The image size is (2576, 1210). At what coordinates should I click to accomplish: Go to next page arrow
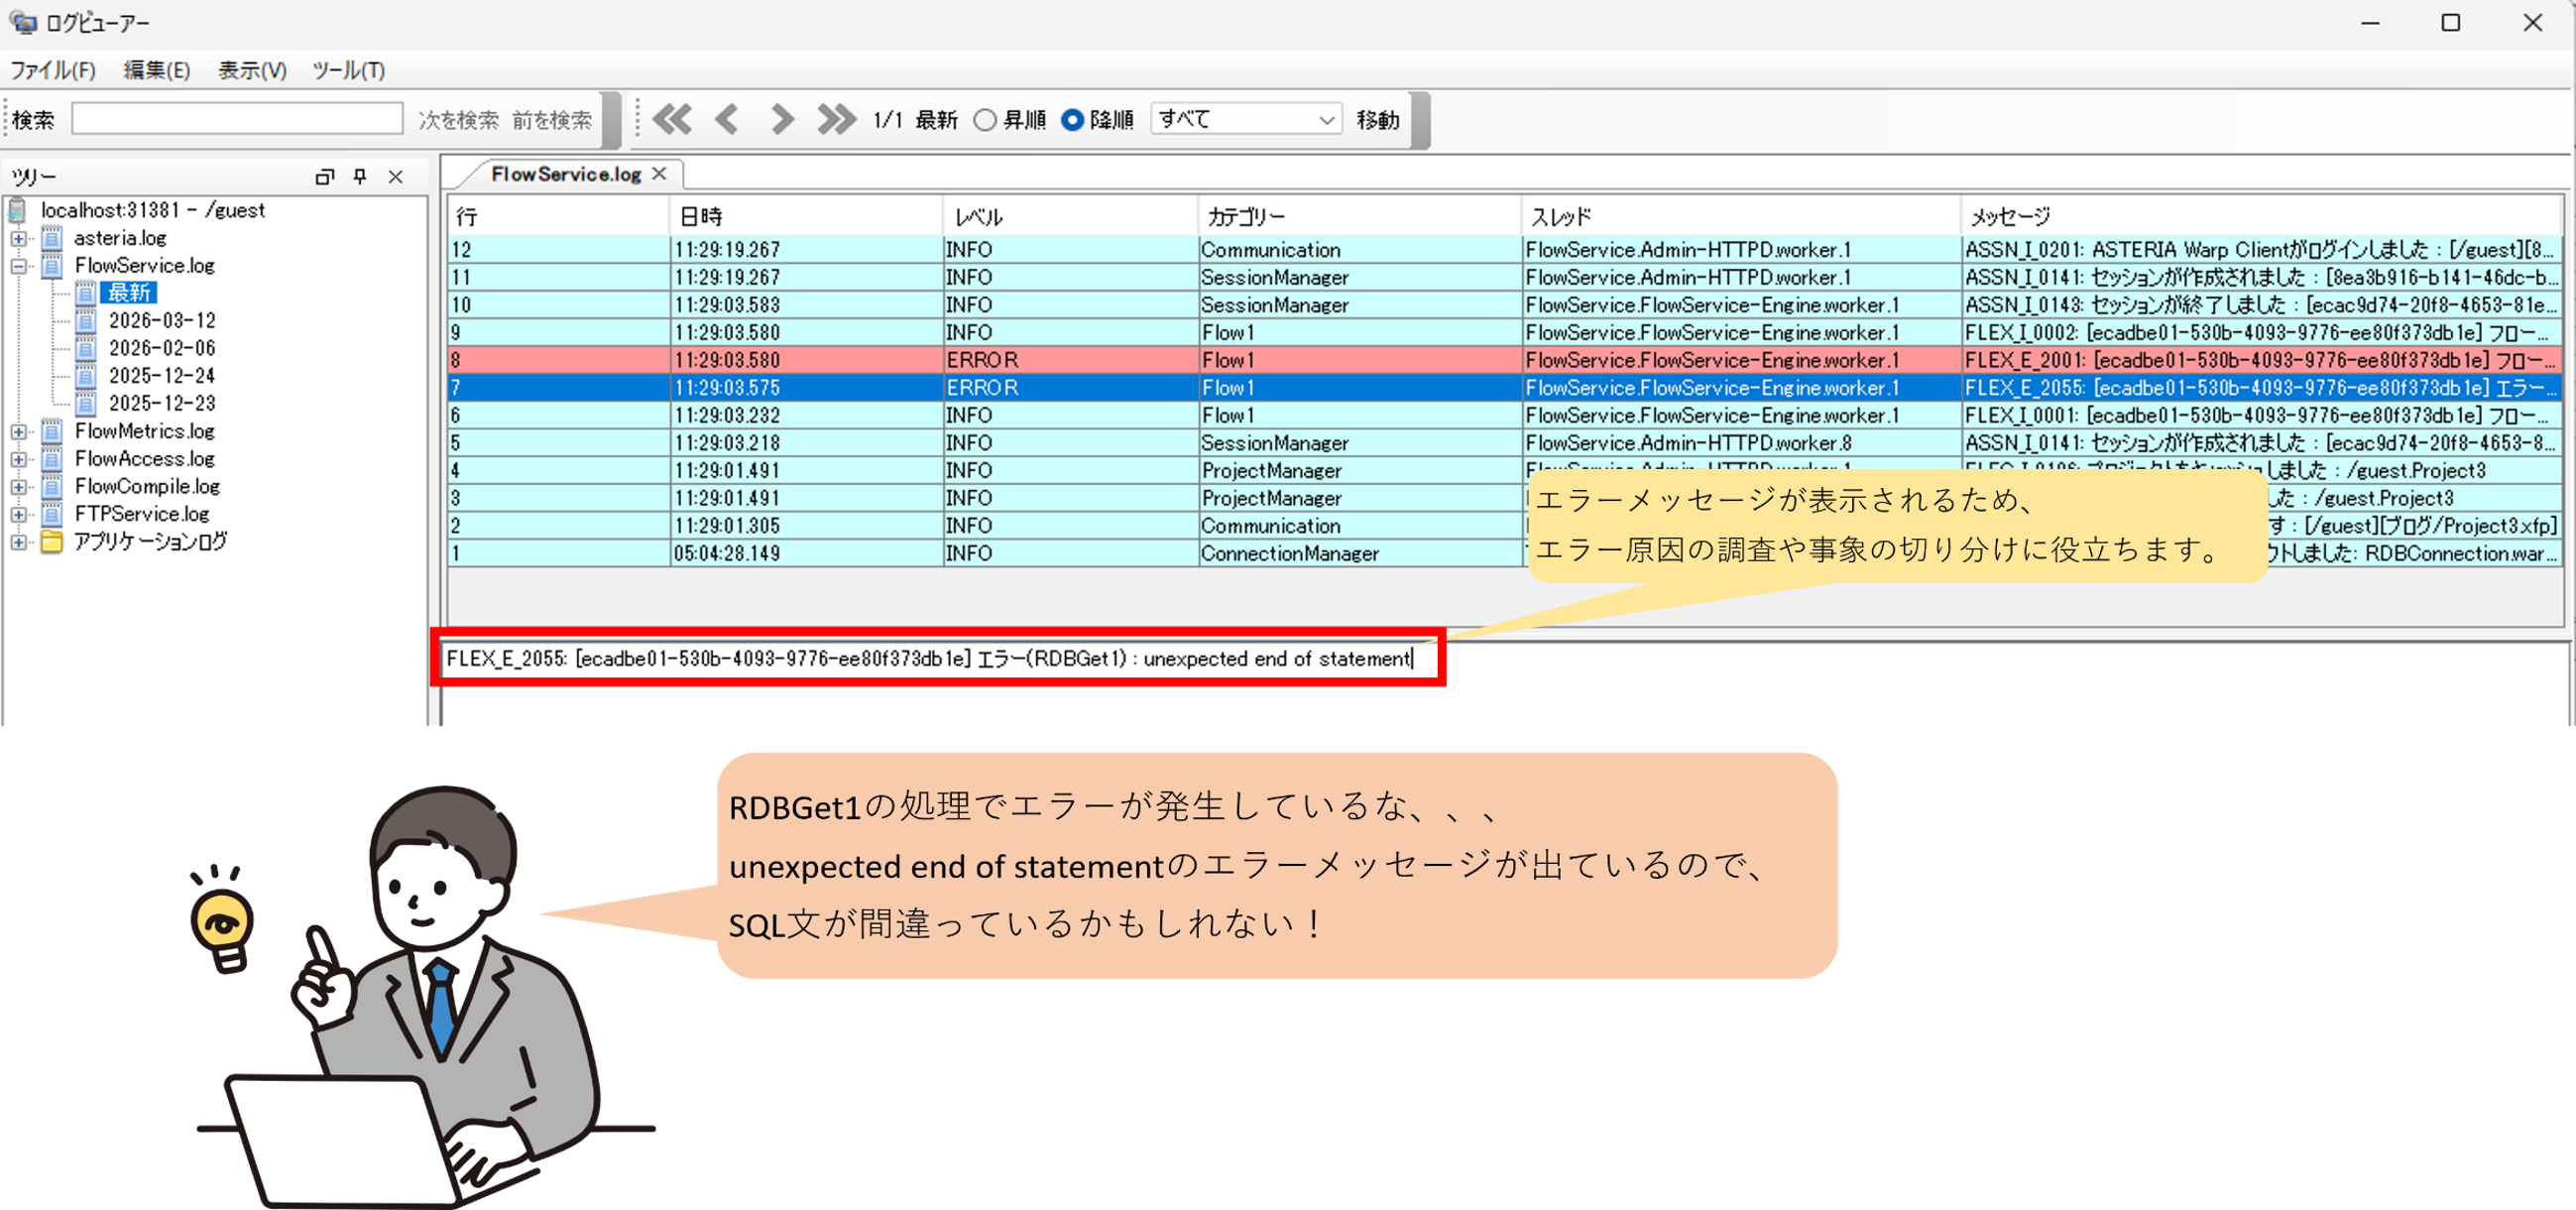[x=782, y=120]
